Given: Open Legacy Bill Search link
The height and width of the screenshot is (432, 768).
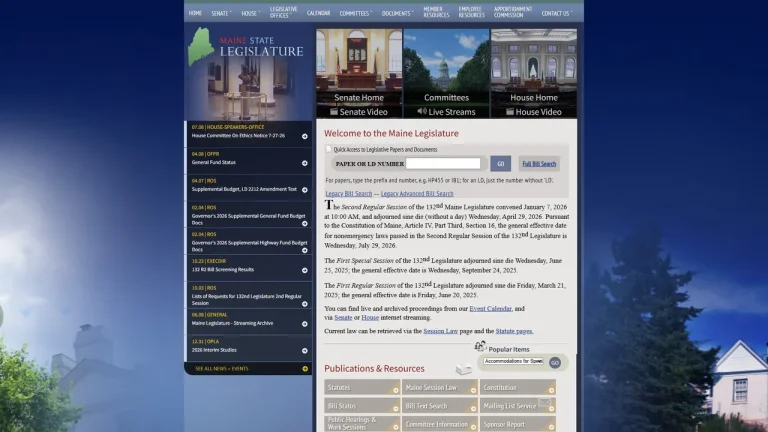Looking at the screenshot, I should tap(349, 193).
